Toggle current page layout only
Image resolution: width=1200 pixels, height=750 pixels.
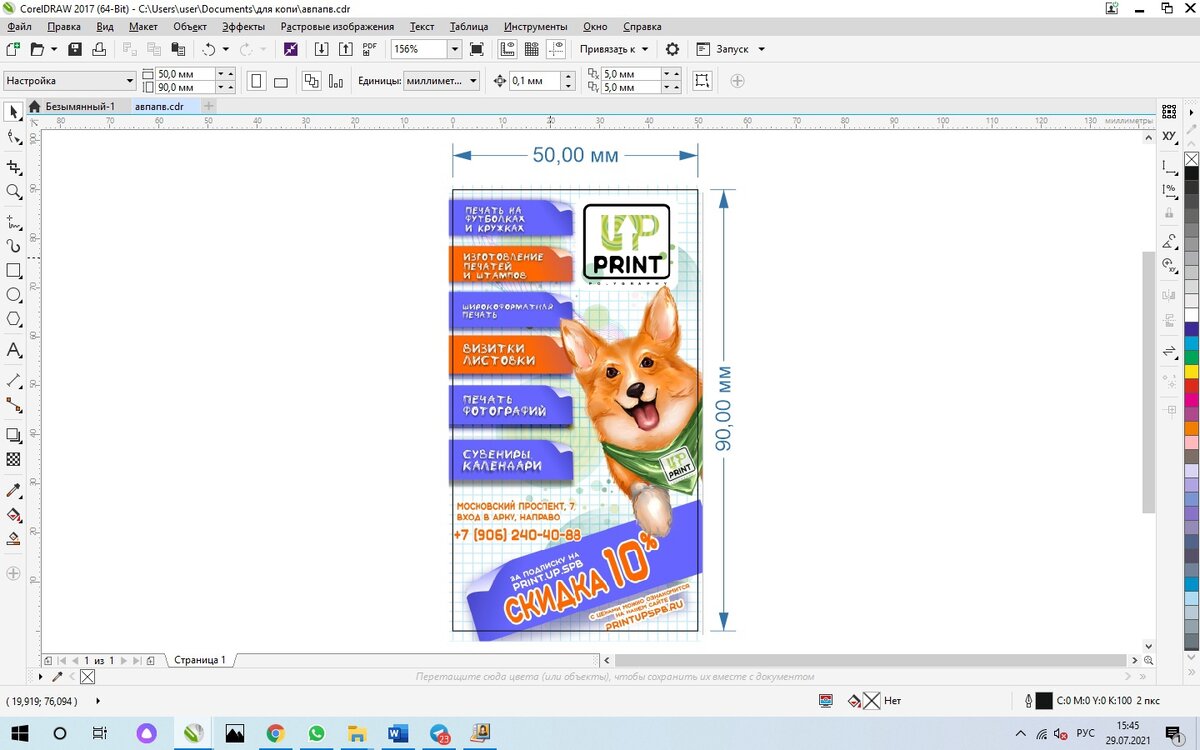click(x=336, y=81)
